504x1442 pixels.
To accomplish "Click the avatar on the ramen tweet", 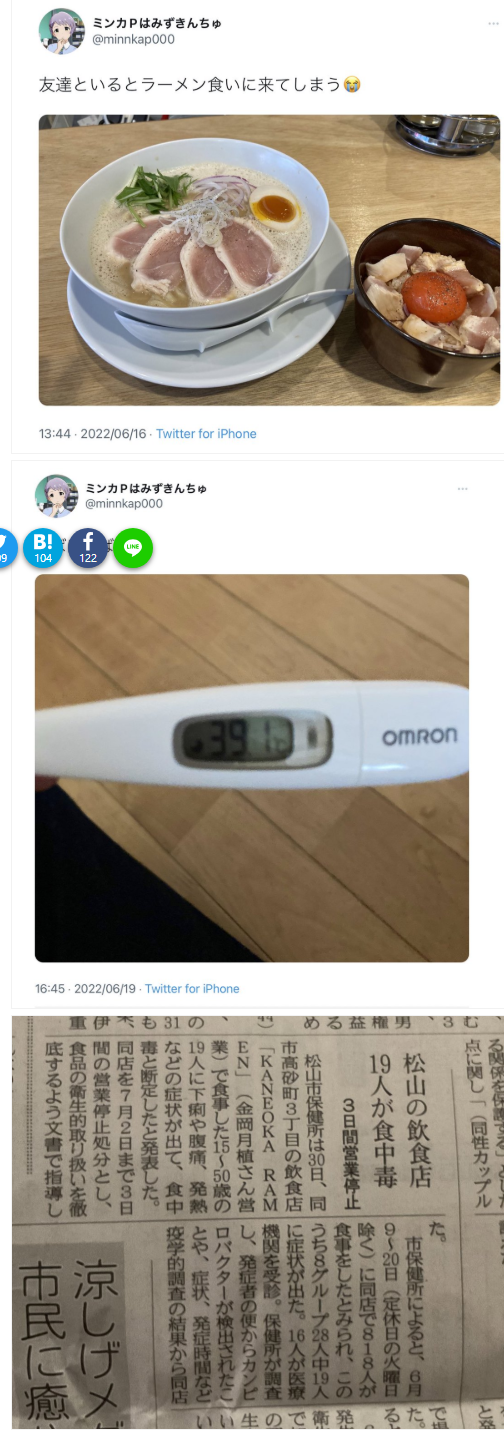I will click(61, 31).
